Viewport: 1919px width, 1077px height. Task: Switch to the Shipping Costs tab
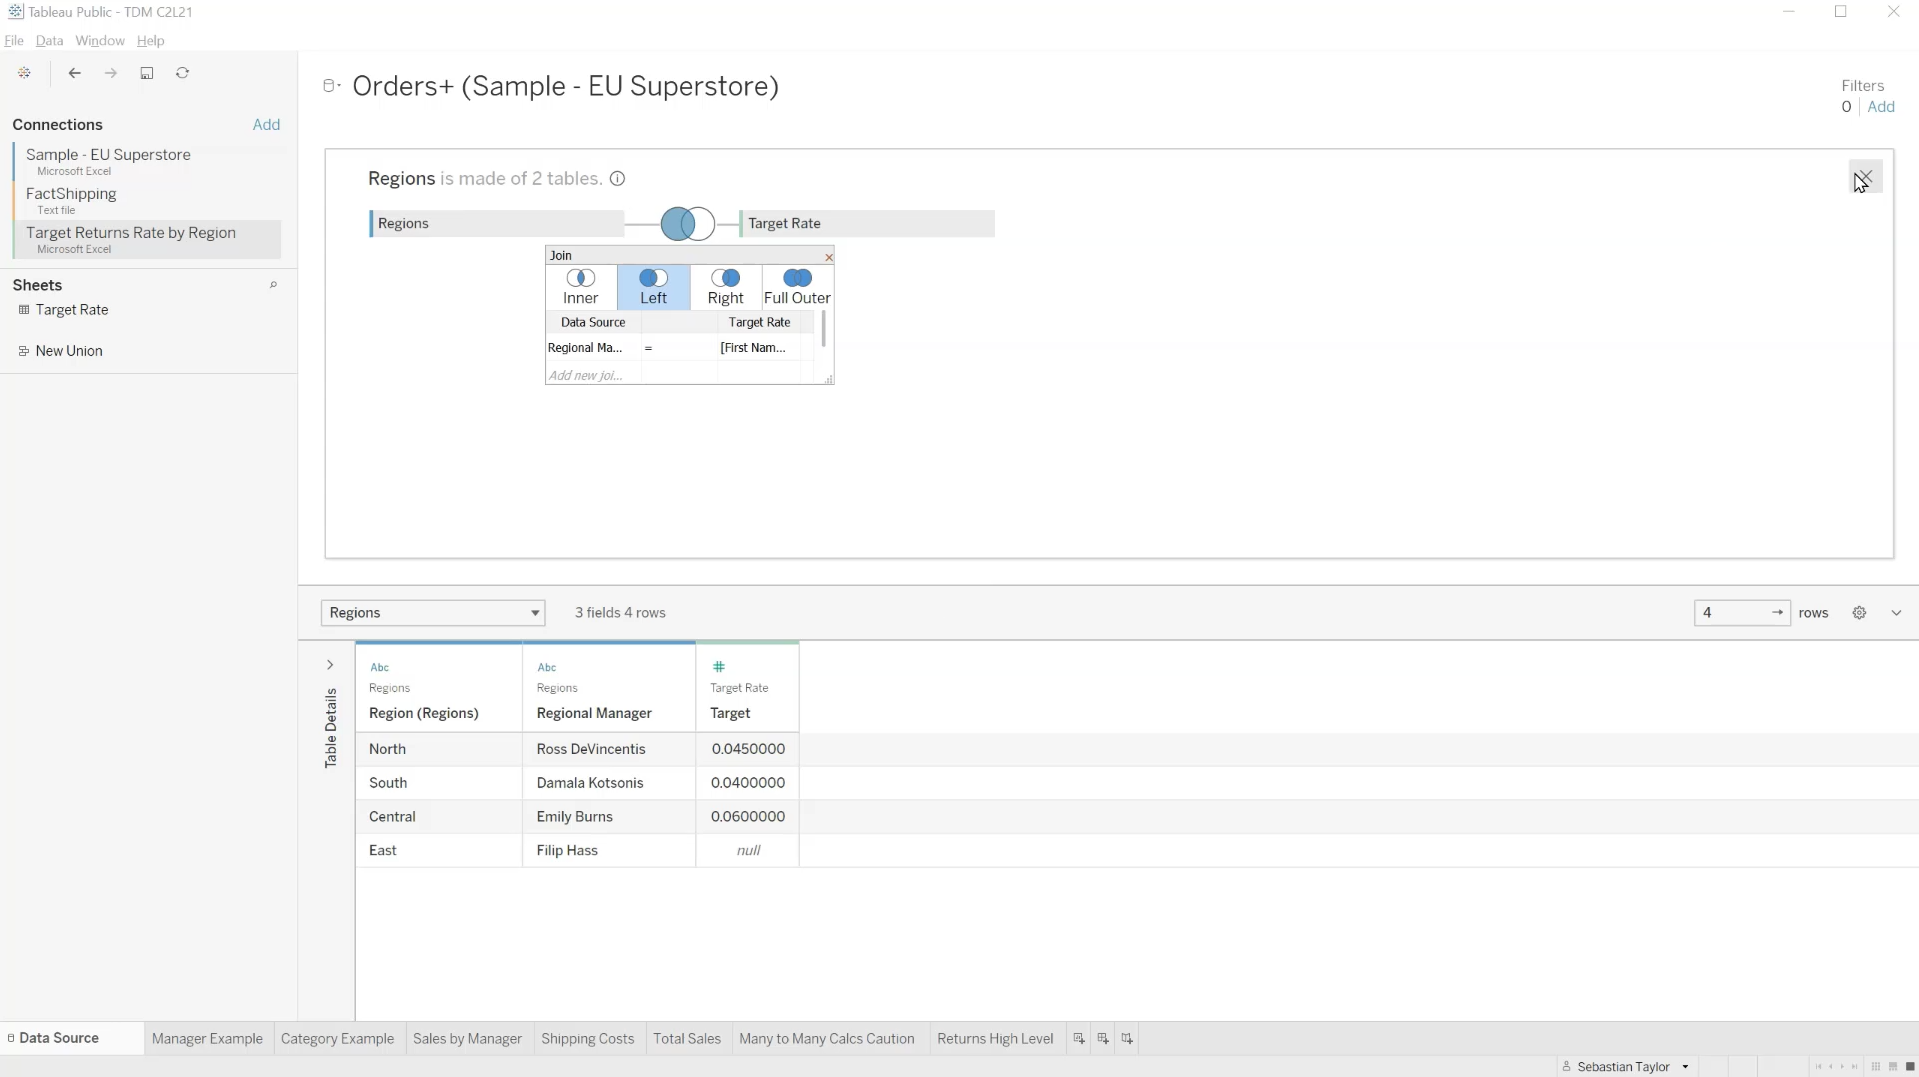click(x=587, y=1039)
